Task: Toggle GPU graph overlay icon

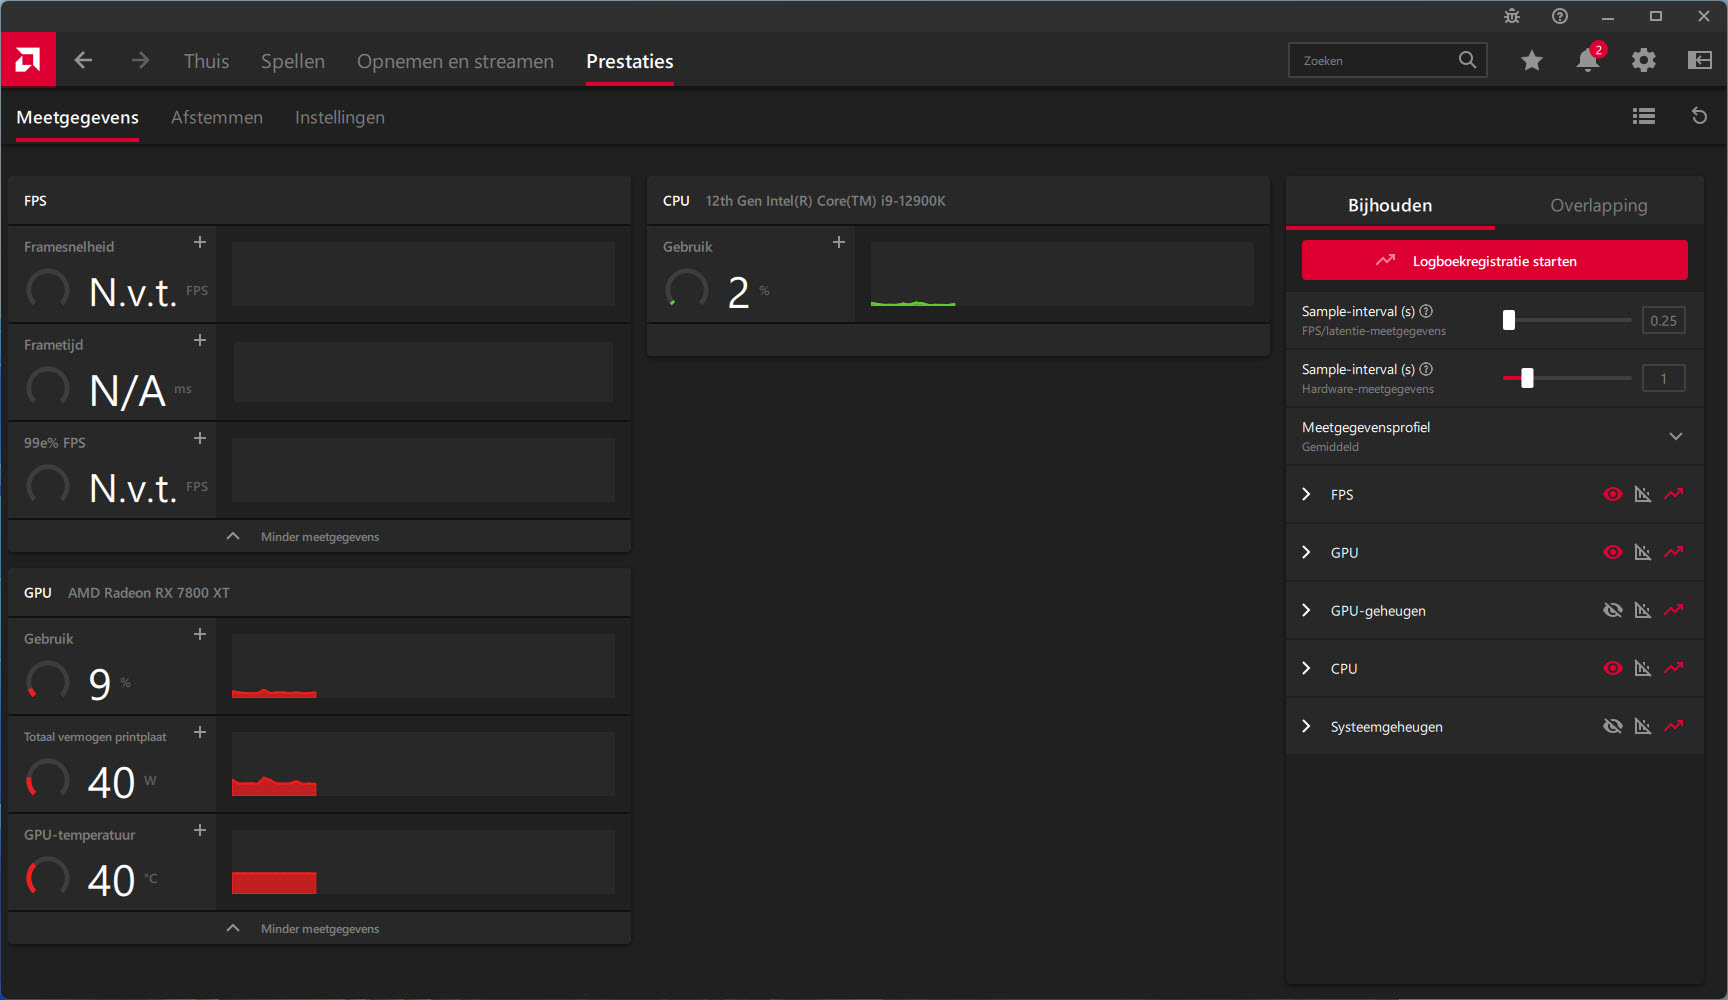Action: pyautogui.click(x=1643, y=552)
